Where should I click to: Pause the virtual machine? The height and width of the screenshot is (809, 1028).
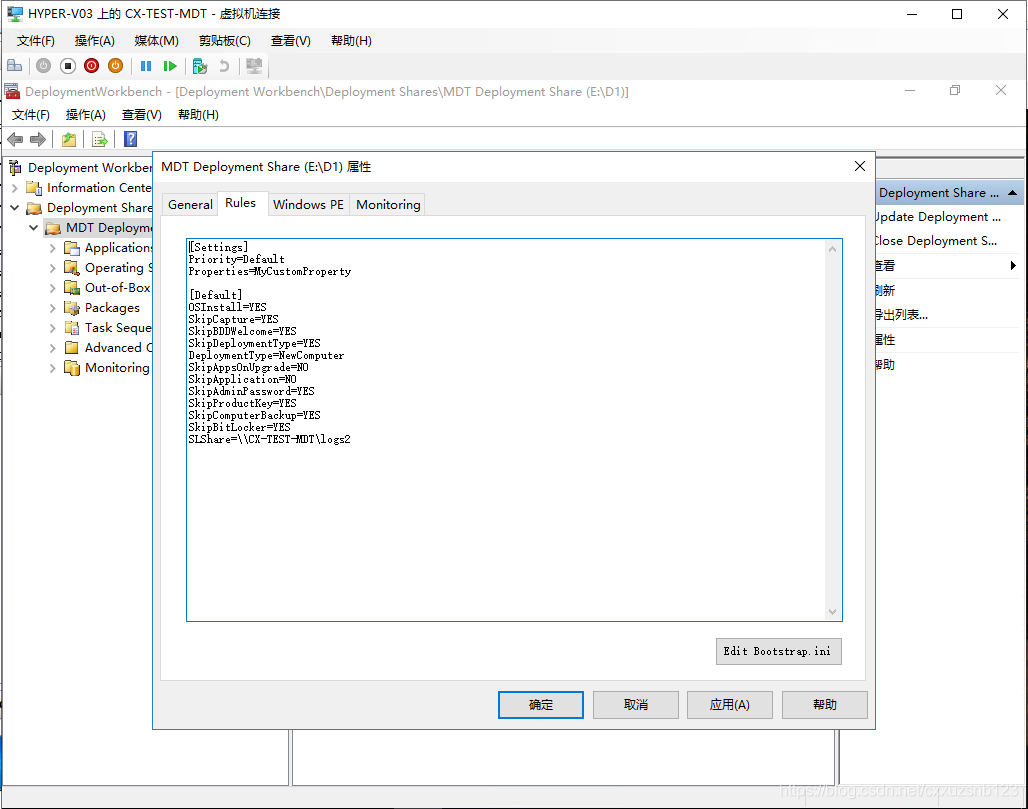pyautogui.click(x=146, y=66)
